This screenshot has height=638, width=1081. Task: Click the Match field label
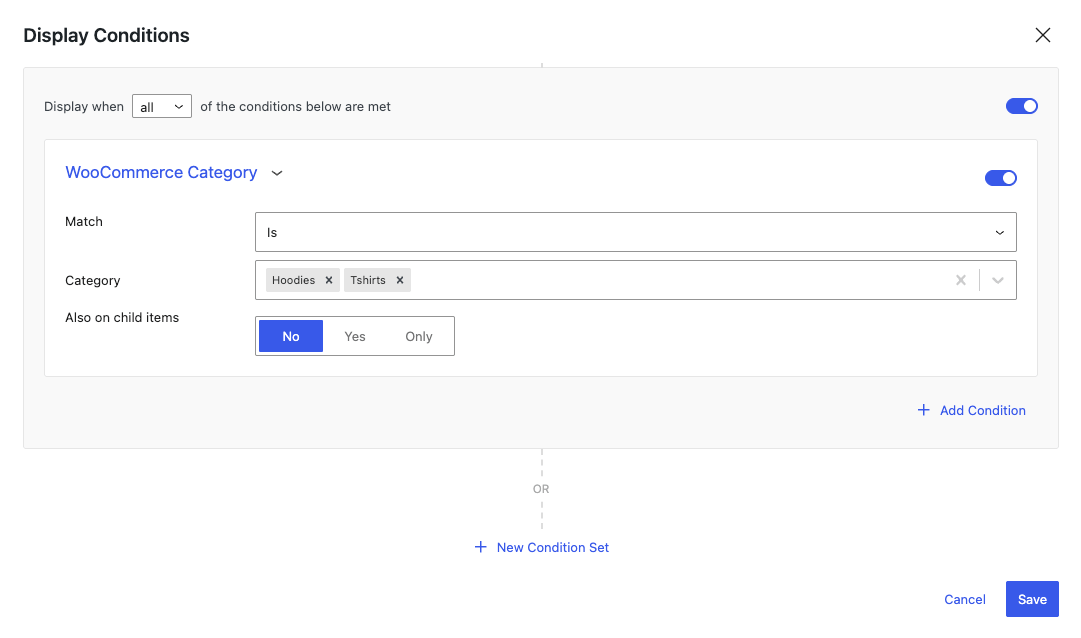tap(84, 221)
